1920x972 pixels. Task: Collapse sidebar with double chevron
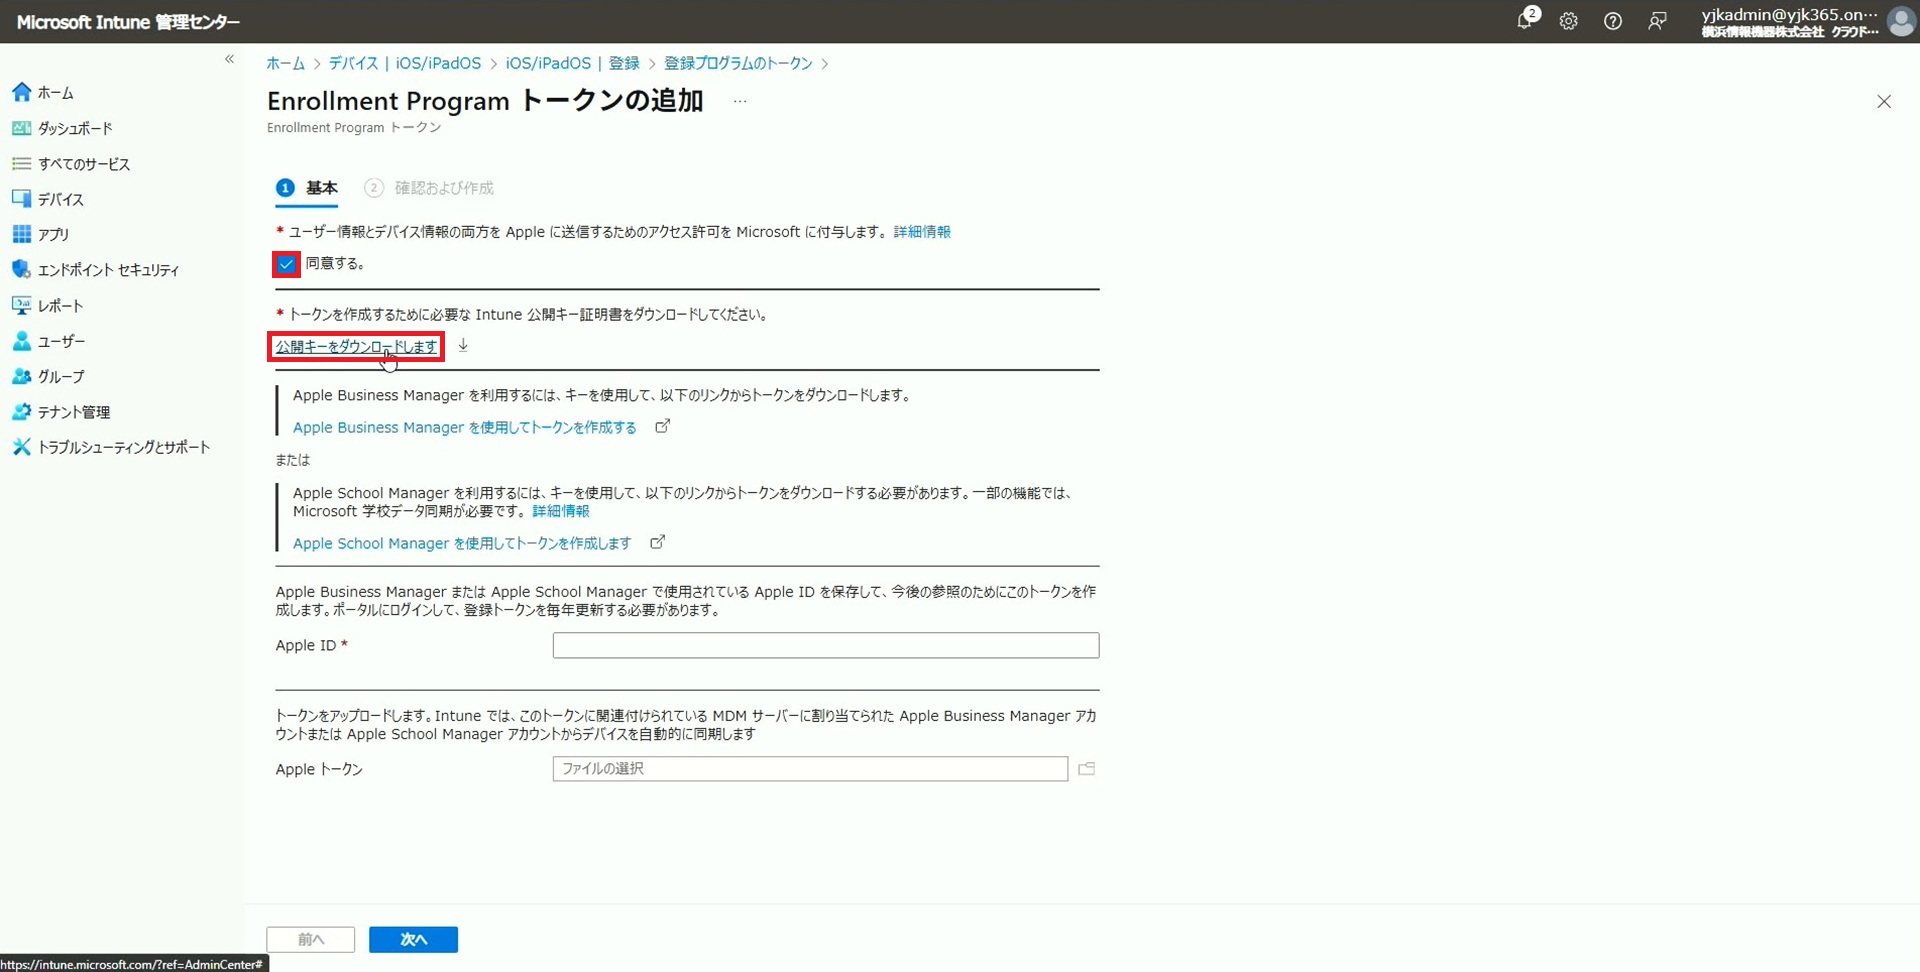point(229,59)
